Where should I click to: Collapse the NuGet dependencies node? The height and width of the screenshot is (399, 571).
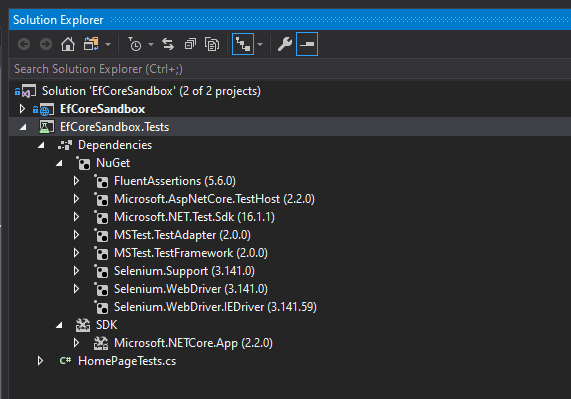pyautogui.click(x=59, y=163)
